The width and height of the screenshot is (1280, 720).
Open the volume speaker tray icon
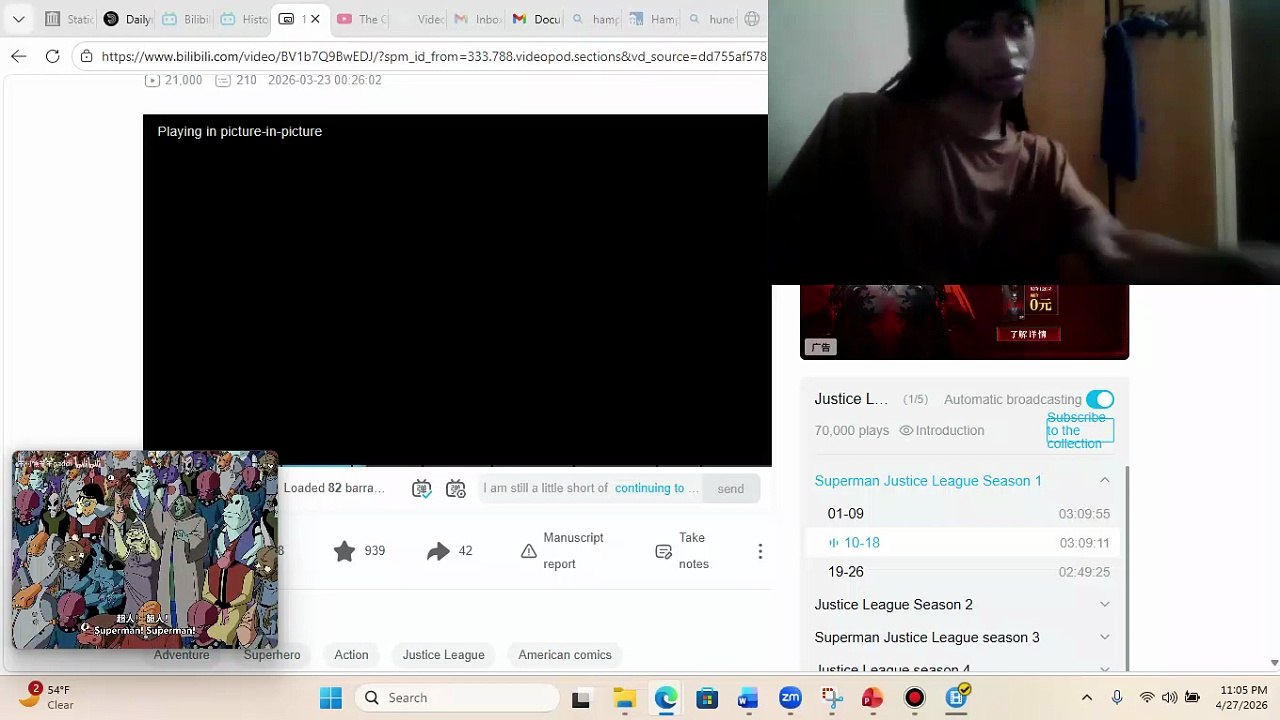tap(1169, 698)
